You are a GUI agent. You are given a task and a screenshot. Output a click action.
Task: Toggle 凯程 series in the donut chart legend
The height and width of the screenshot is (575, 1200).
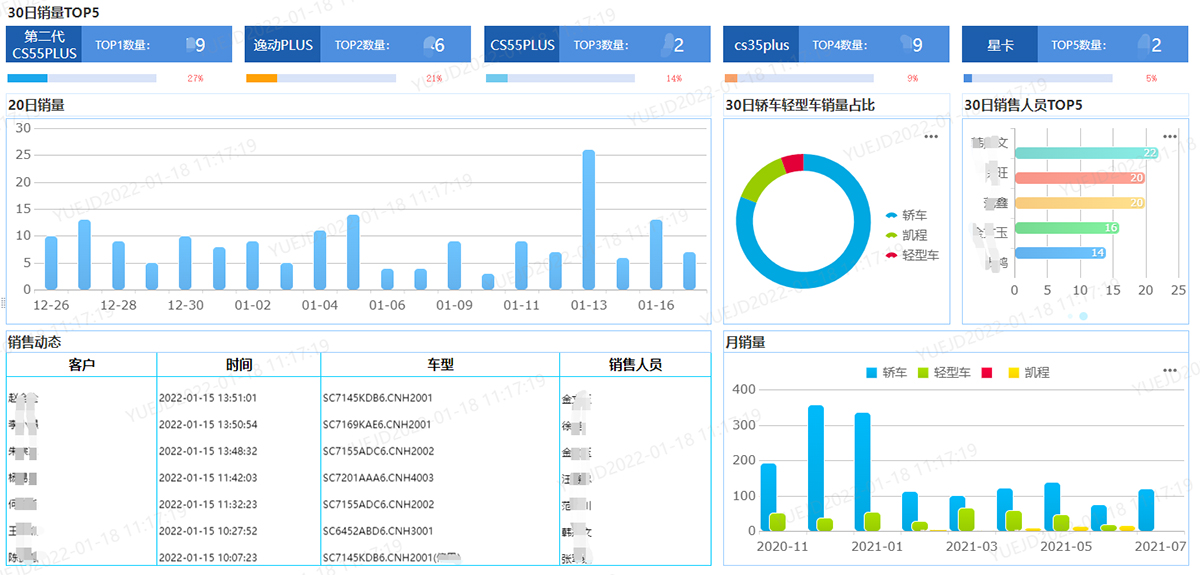point(906,235)
